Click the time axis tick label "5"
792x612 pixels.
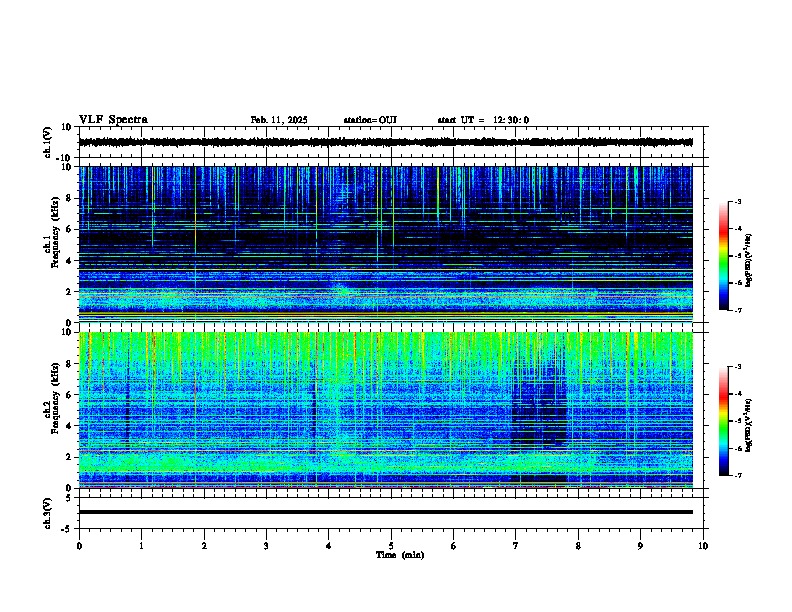pyautogui.click(x=391, y=546)
